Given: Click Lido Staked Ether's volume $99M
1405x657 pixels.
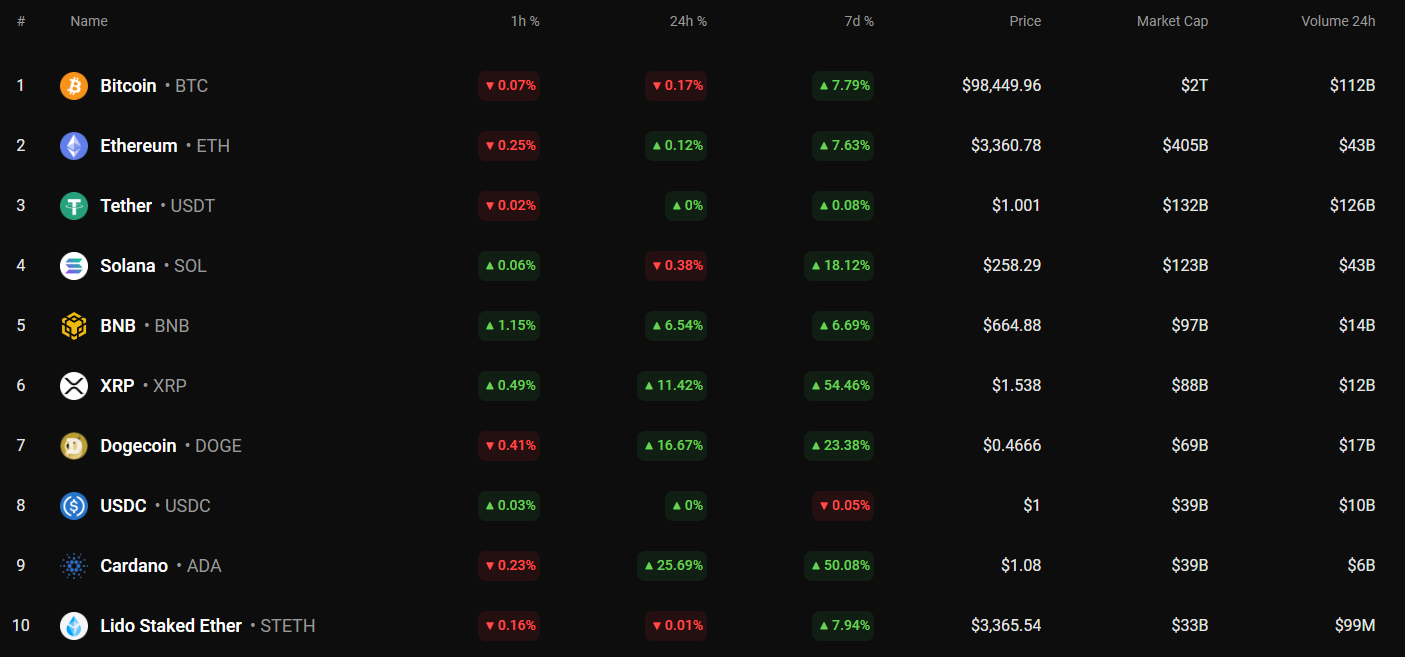Looking at the screenshot, I should click(1355, 626).
